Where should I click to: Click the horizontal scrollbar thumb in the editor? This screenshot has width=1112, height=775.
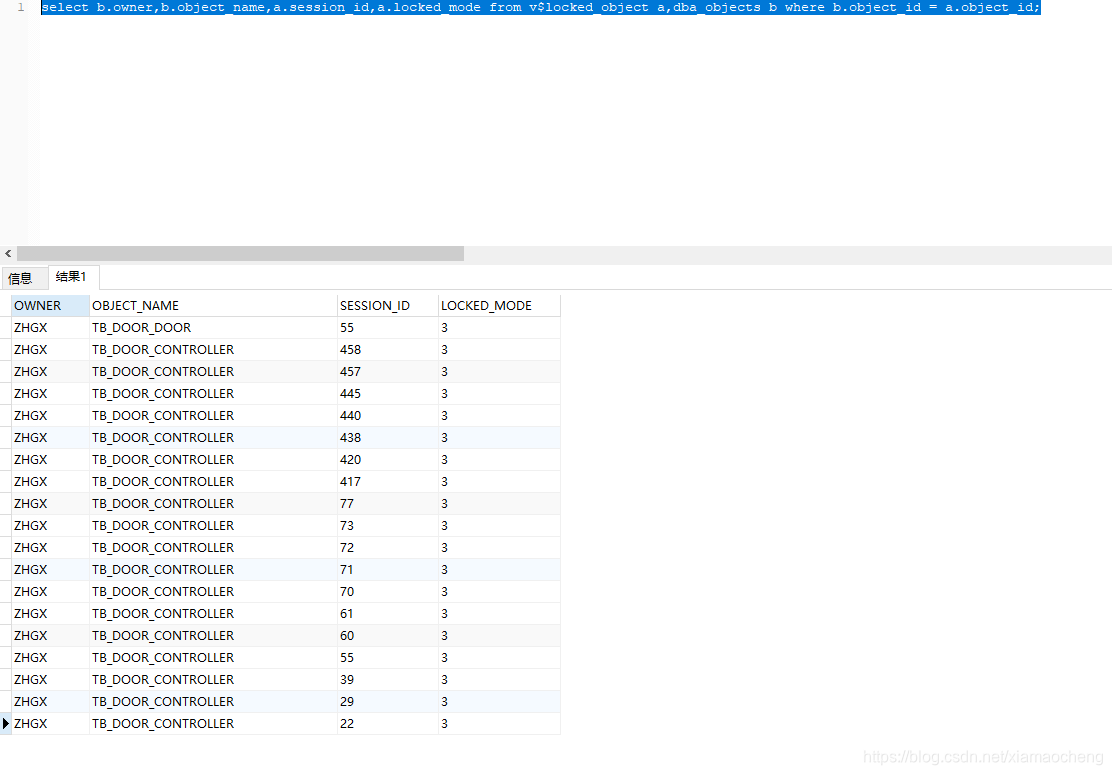[x=240, y=254]
